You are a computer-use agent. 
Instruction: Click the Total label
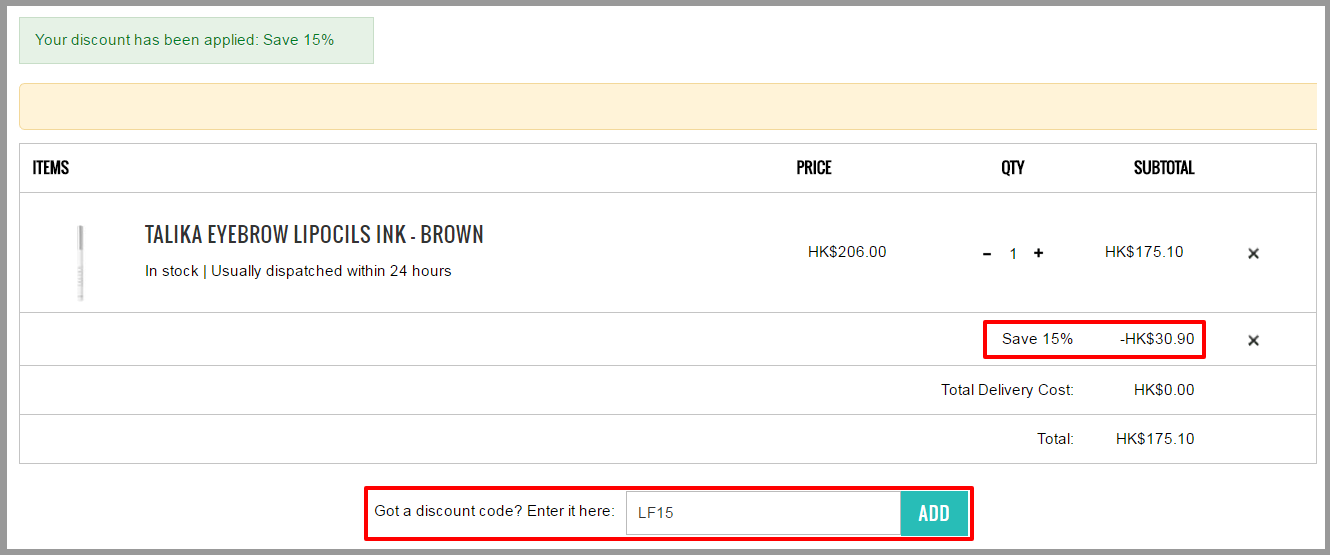coord(1055,439)
